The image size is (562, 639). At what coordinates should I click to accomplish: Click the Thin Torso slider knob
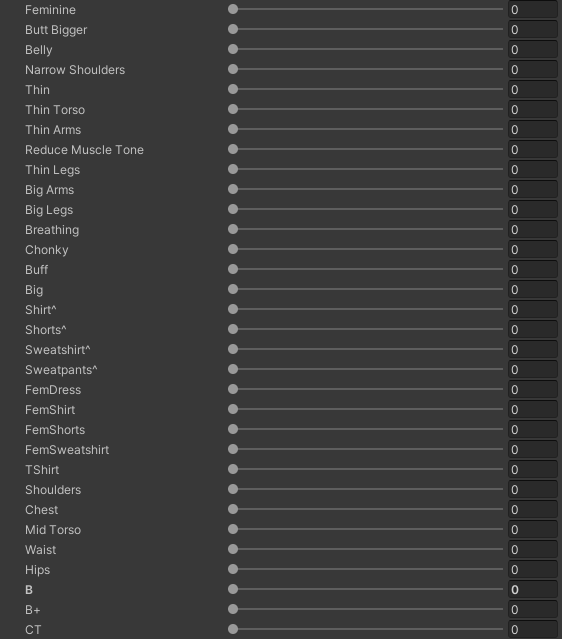click(x=233, y=109)
